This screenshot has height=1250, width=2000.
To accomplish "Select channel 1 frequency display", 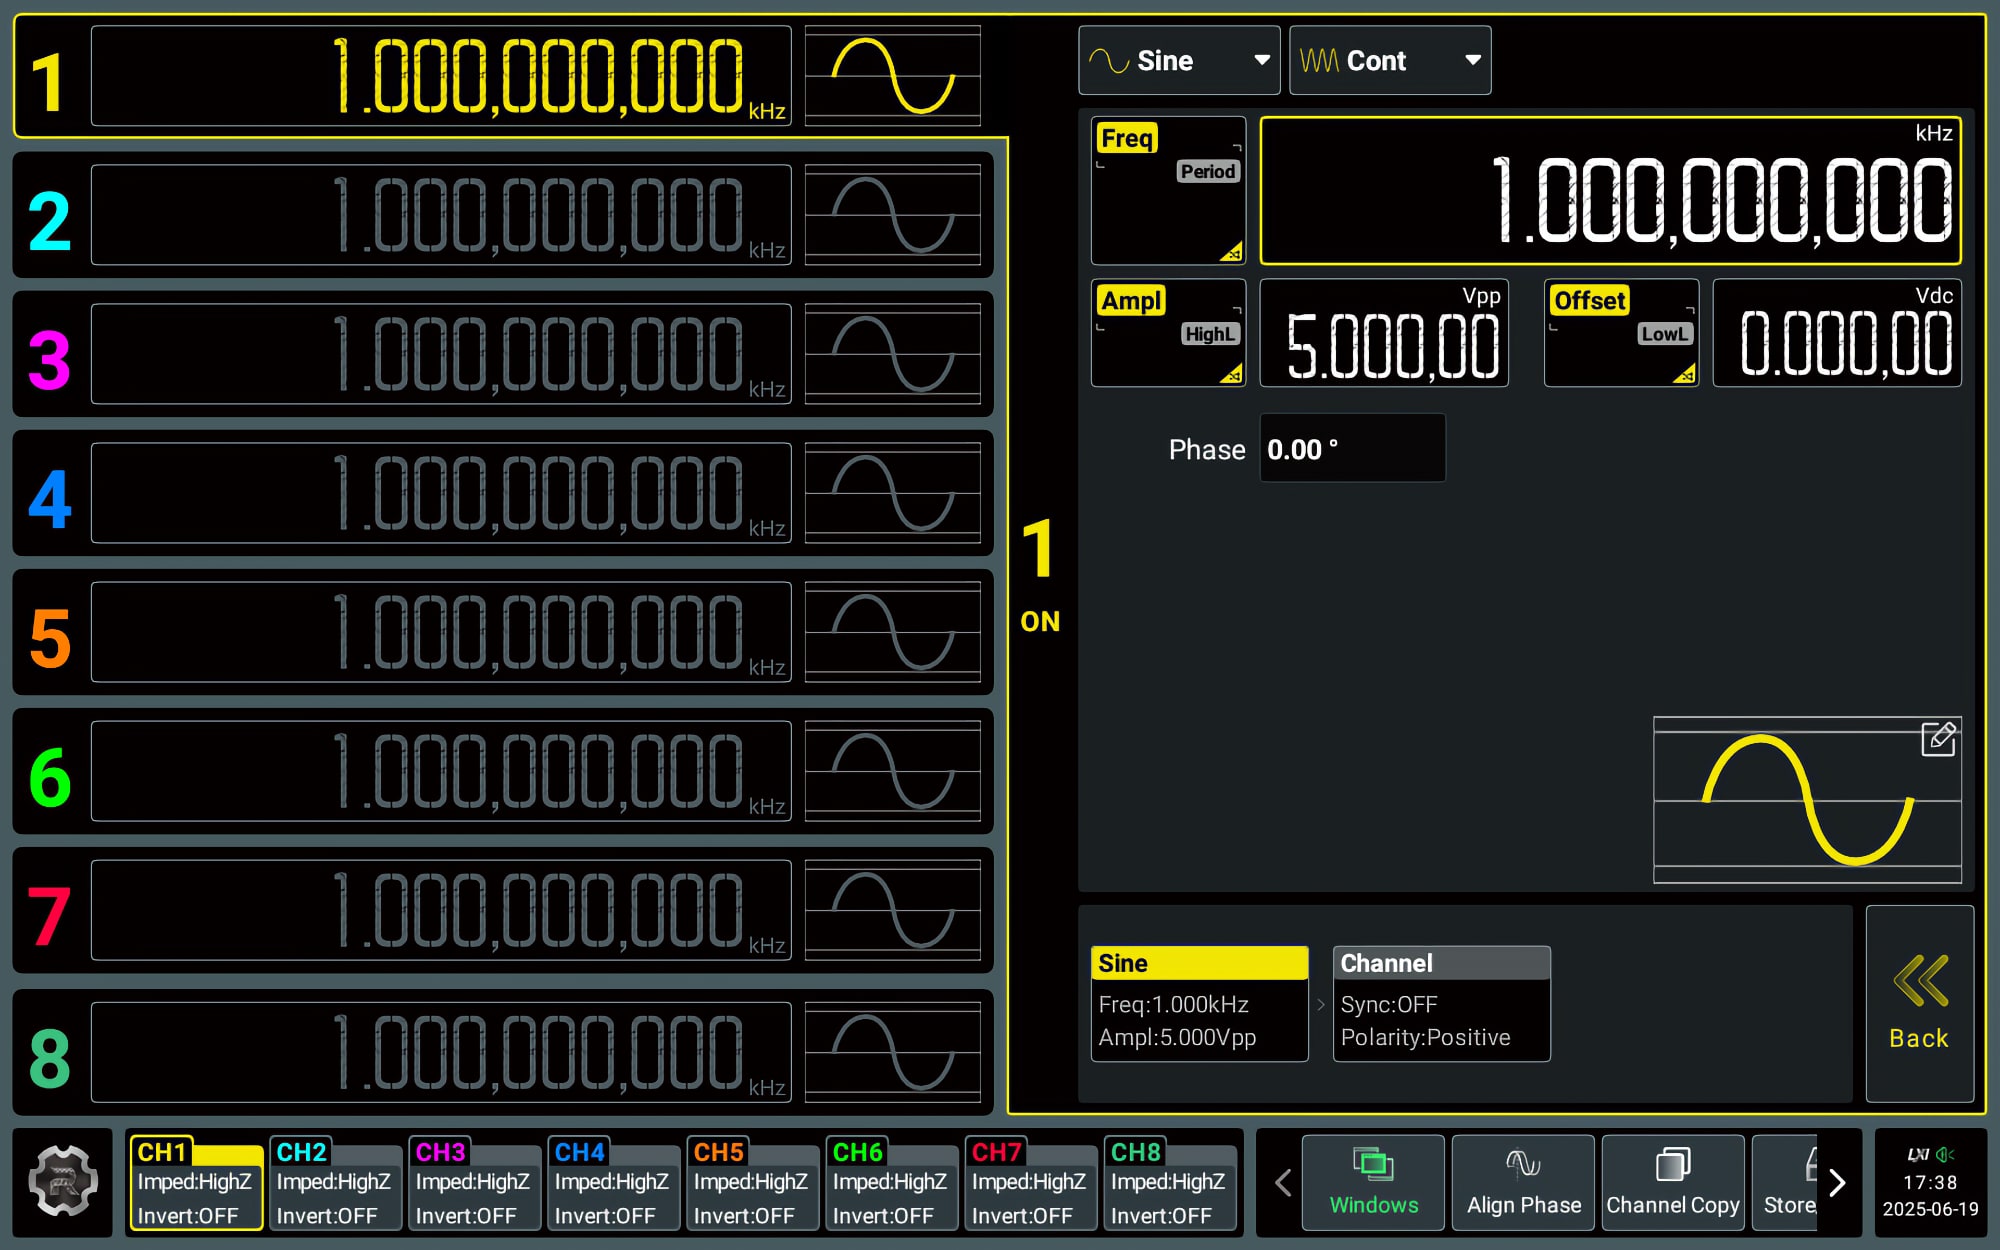I will pos(441,76).
